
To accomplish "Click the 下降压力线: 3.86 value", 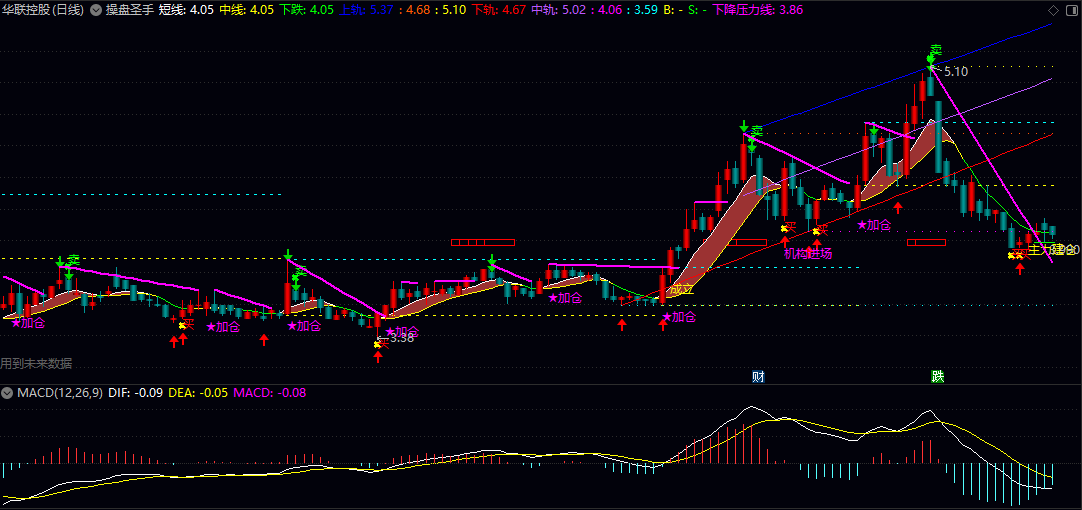I will pos(757,10).
